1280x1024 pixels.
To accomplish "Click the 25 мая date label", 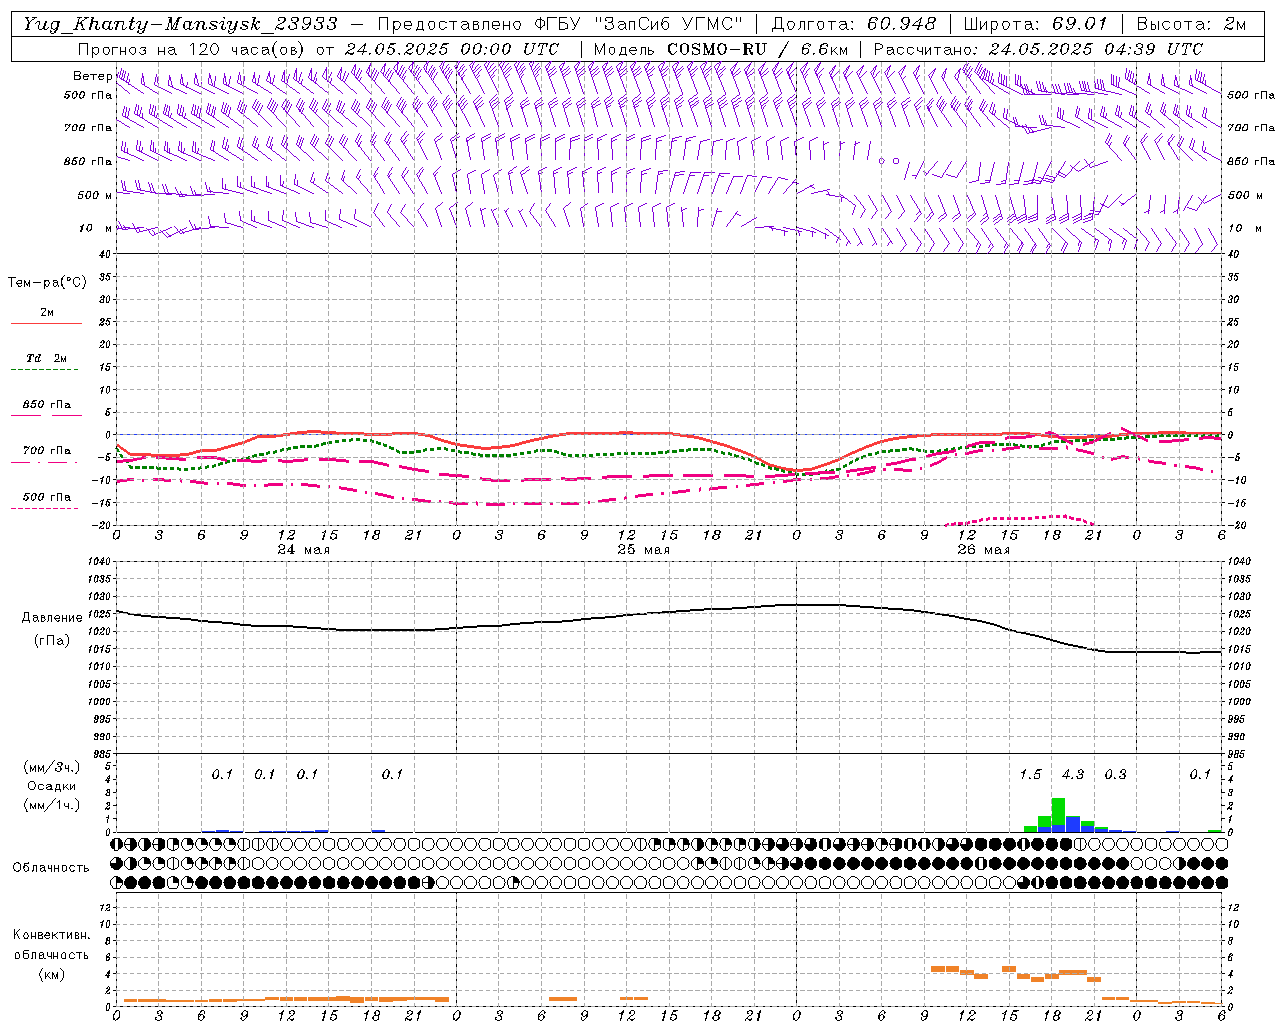I will (x=644, y=550).
